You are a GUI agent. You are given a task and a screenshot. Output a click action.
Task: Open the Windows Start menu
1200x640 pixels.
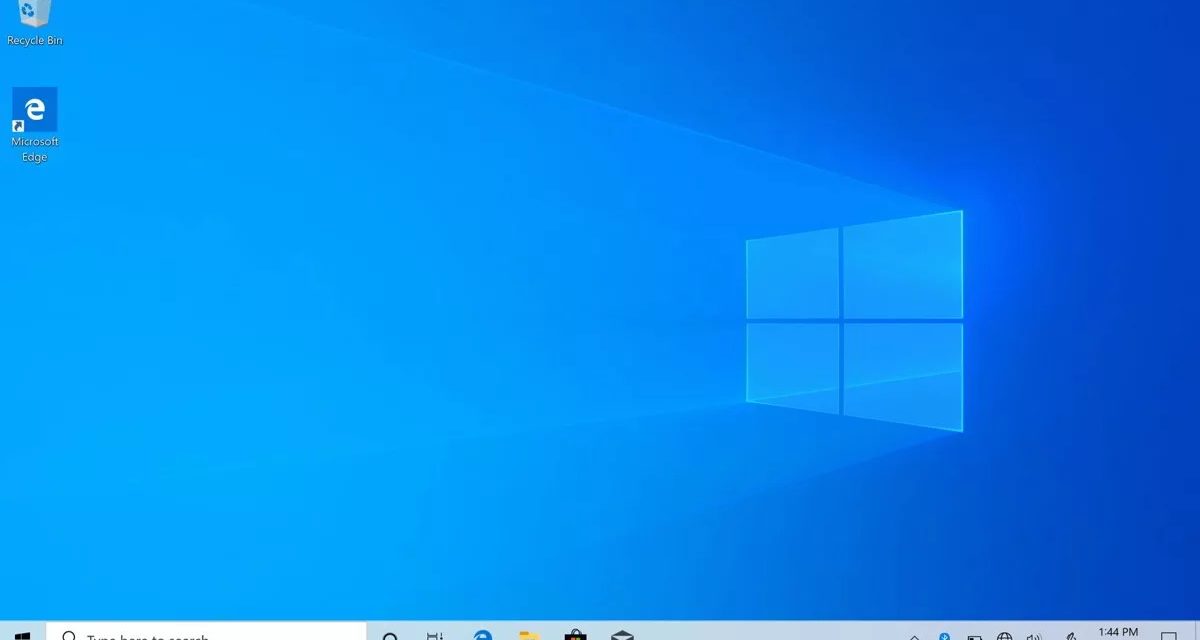click(22, 635)
